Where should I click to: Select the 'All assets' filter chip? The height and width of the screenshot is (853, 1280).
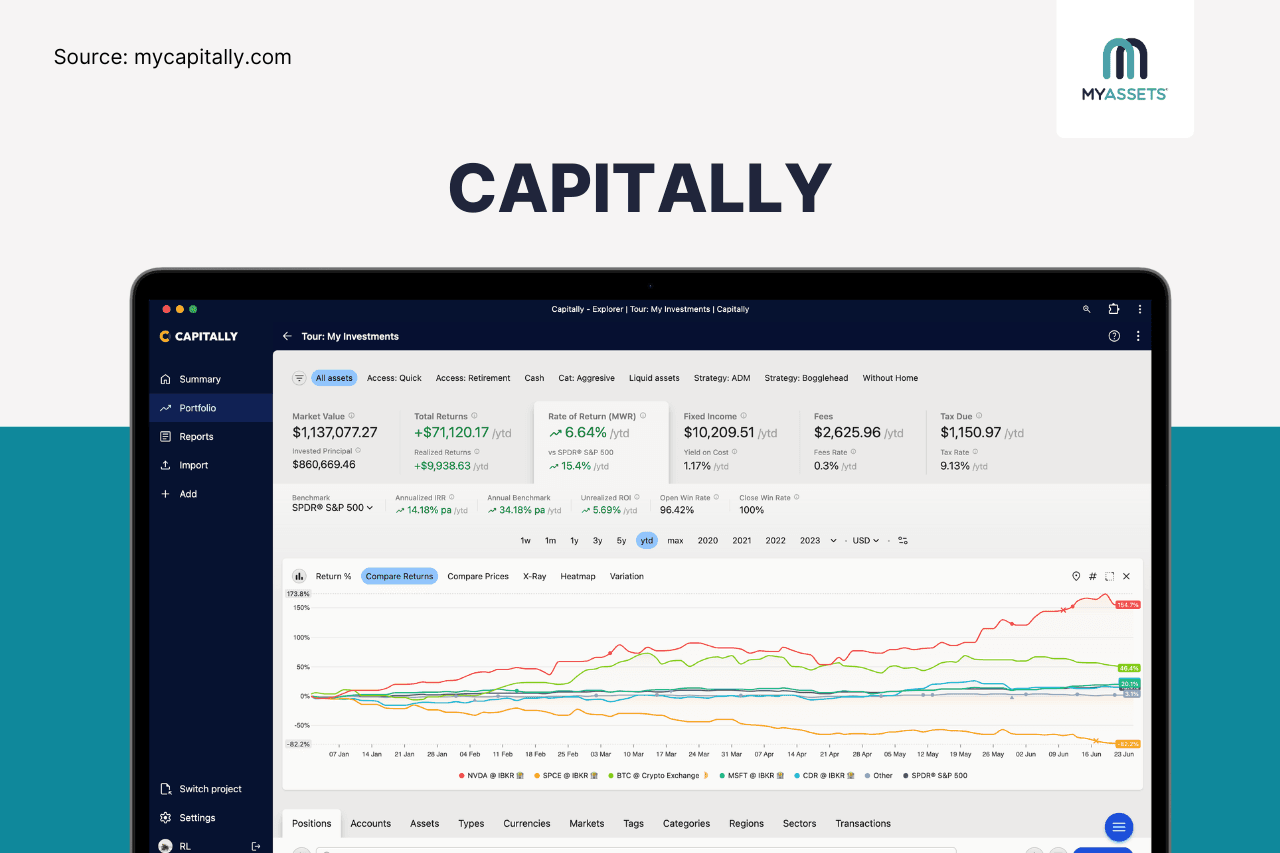(x=334, y=378)
